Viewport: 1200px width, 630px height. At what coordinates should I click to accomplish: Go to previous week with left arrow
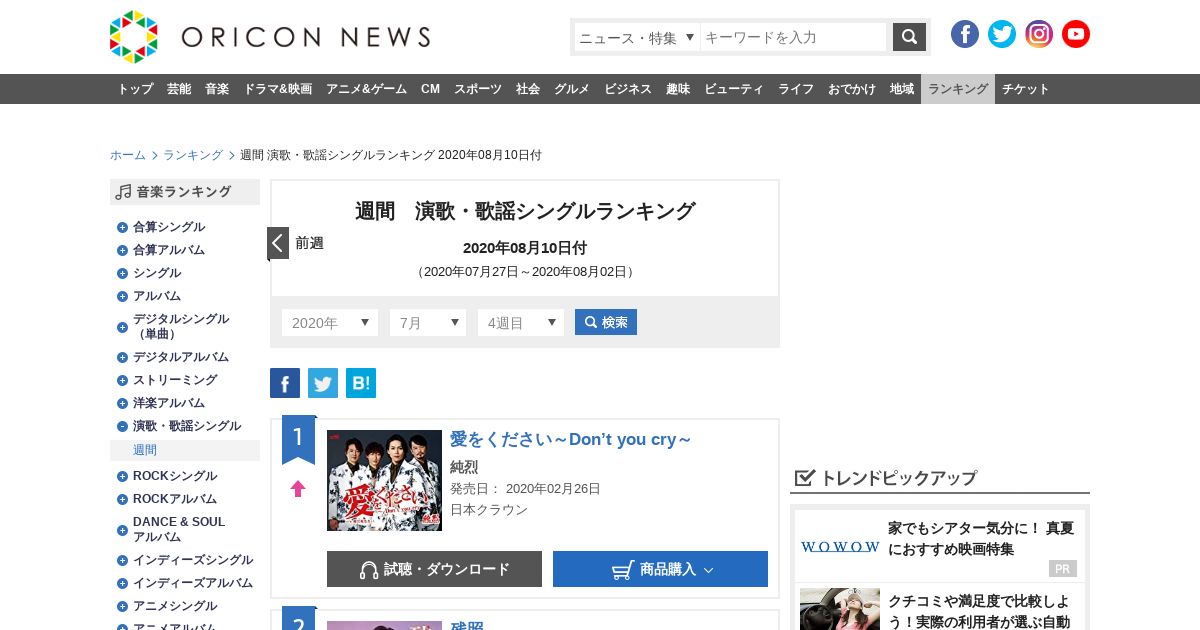278,243
